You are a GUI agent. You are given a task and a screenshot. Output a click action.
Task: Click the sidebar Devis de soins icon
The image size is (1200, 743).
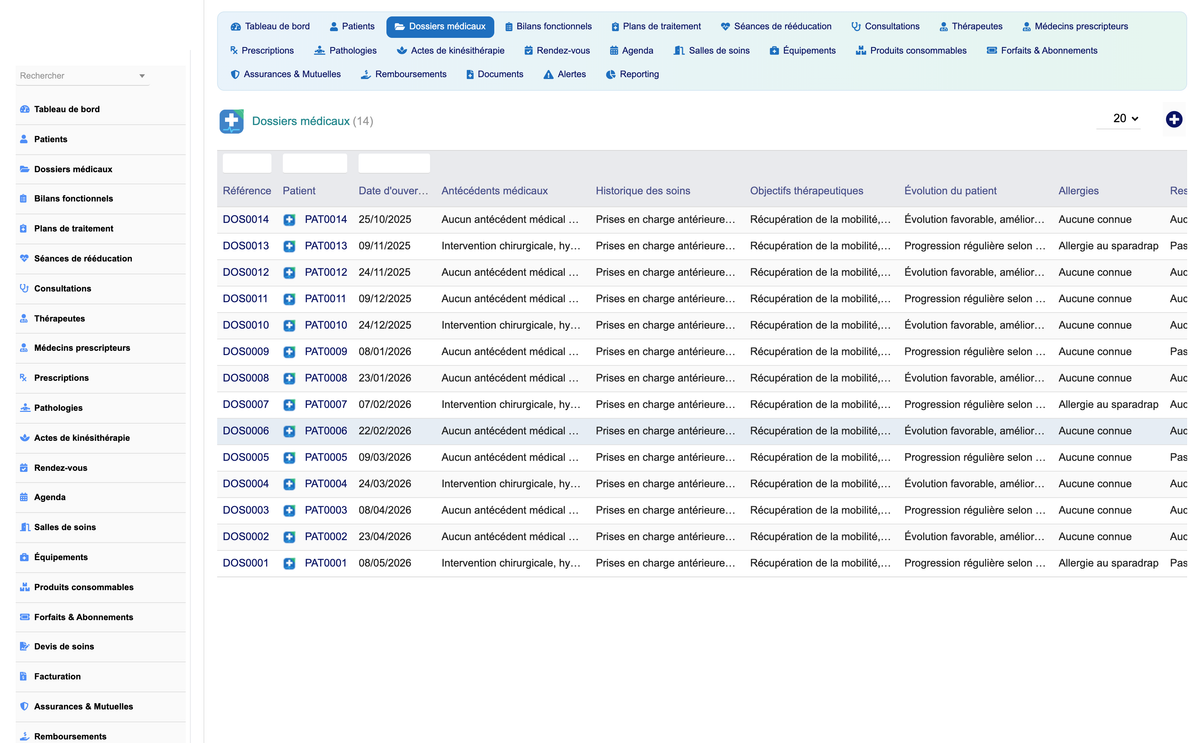(x=24, y=647)
